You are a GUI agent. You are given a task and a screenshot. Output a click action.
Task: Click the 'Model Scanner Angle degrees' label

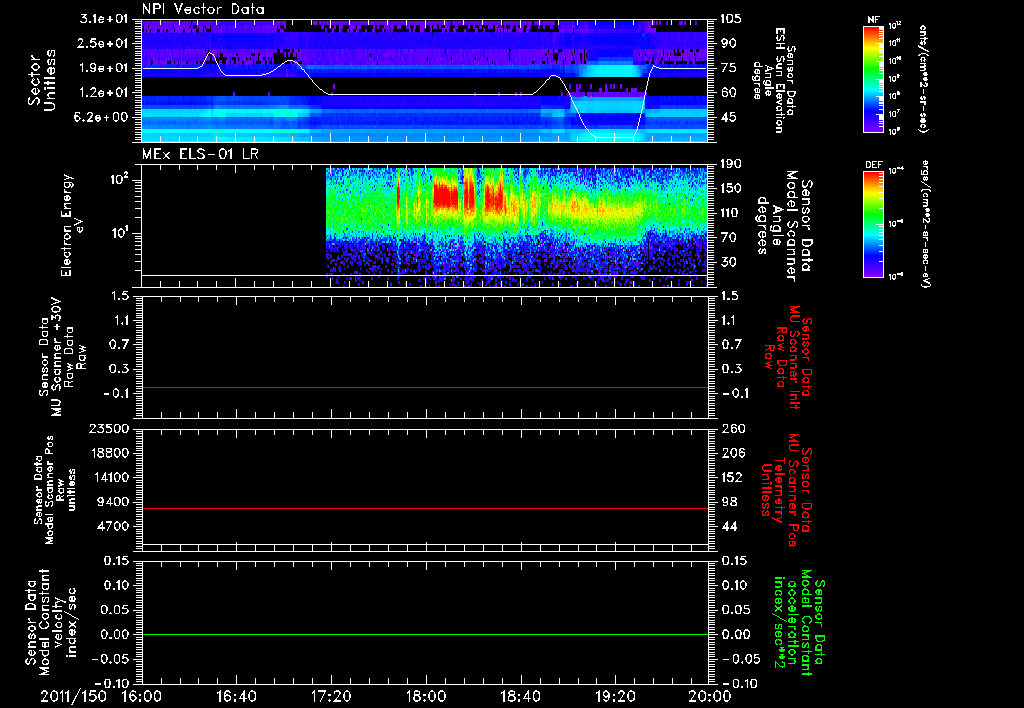click(784, 226)
